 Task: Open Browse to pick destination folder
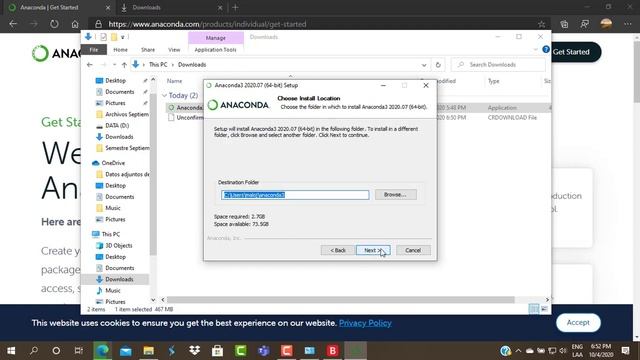click(396, 195)
